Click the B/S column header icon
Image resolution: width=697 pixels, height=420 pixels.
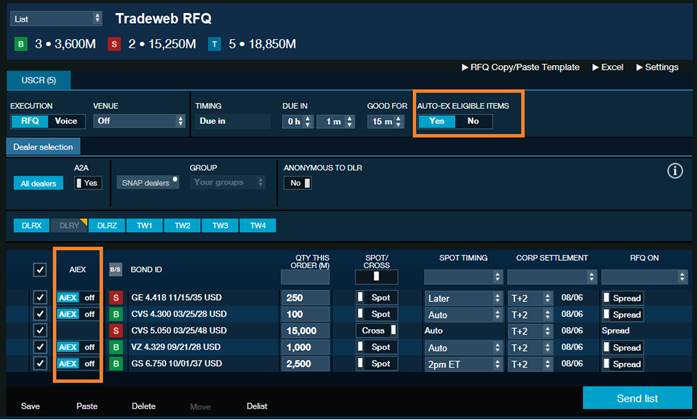pyautogui.click(x=116, y=269)
